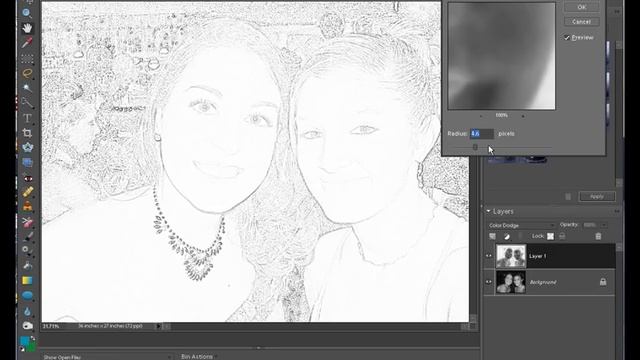Create a new adjustment layer
The width and height of the screenshot is (640, 360).
[507, 236]
